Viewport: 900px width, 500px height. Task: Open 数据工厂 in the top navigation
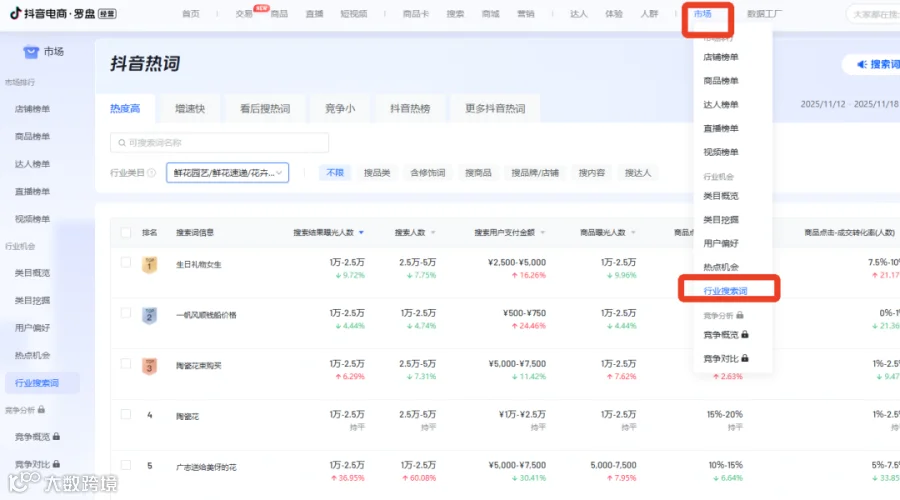tap(764, 14)
